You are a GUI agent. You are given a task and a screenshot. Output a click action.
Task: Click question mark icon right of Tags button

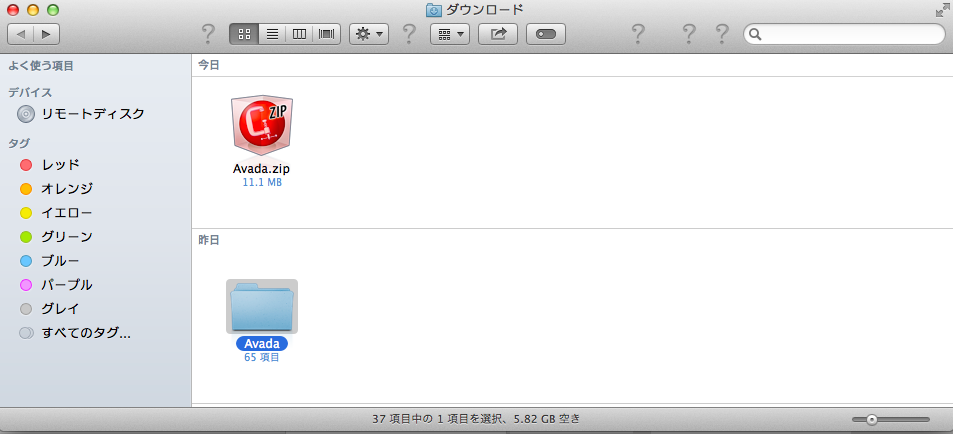click(x=638, y=34)
